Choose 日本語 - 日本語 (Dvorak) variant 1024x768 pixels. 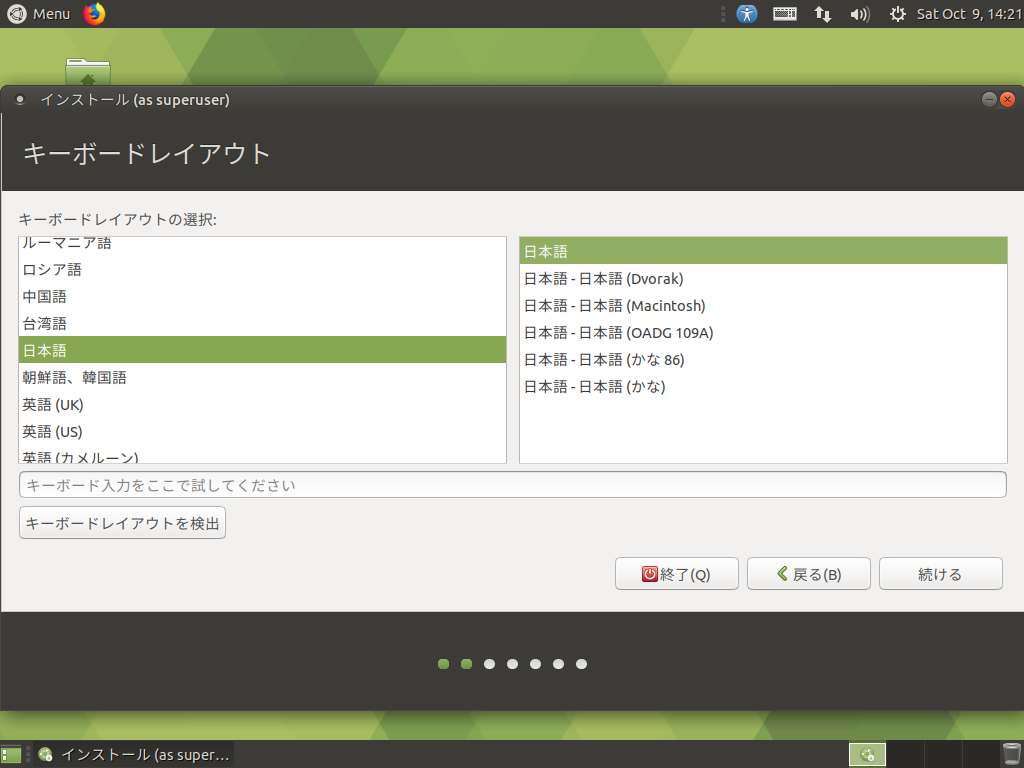tap(763, 279)
